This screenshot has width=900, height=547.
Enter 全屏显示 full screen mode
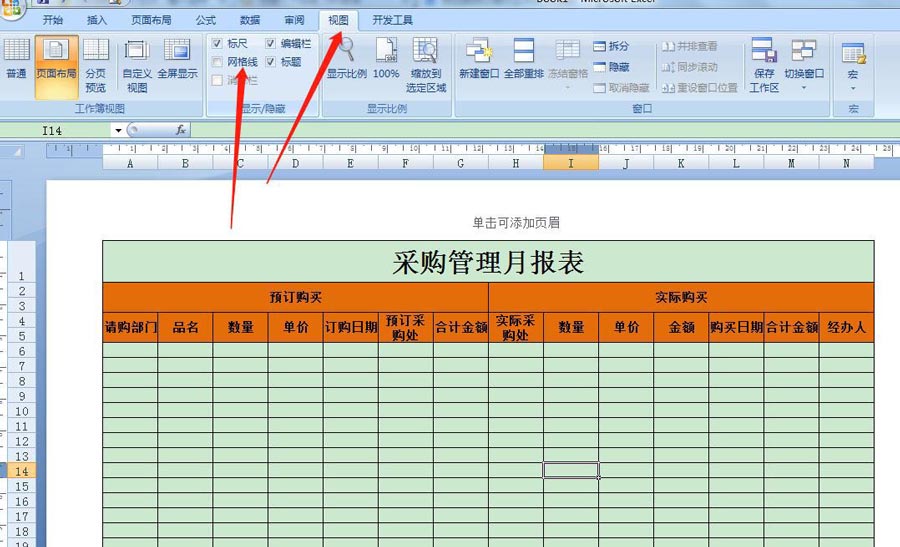tap(177, 64)
